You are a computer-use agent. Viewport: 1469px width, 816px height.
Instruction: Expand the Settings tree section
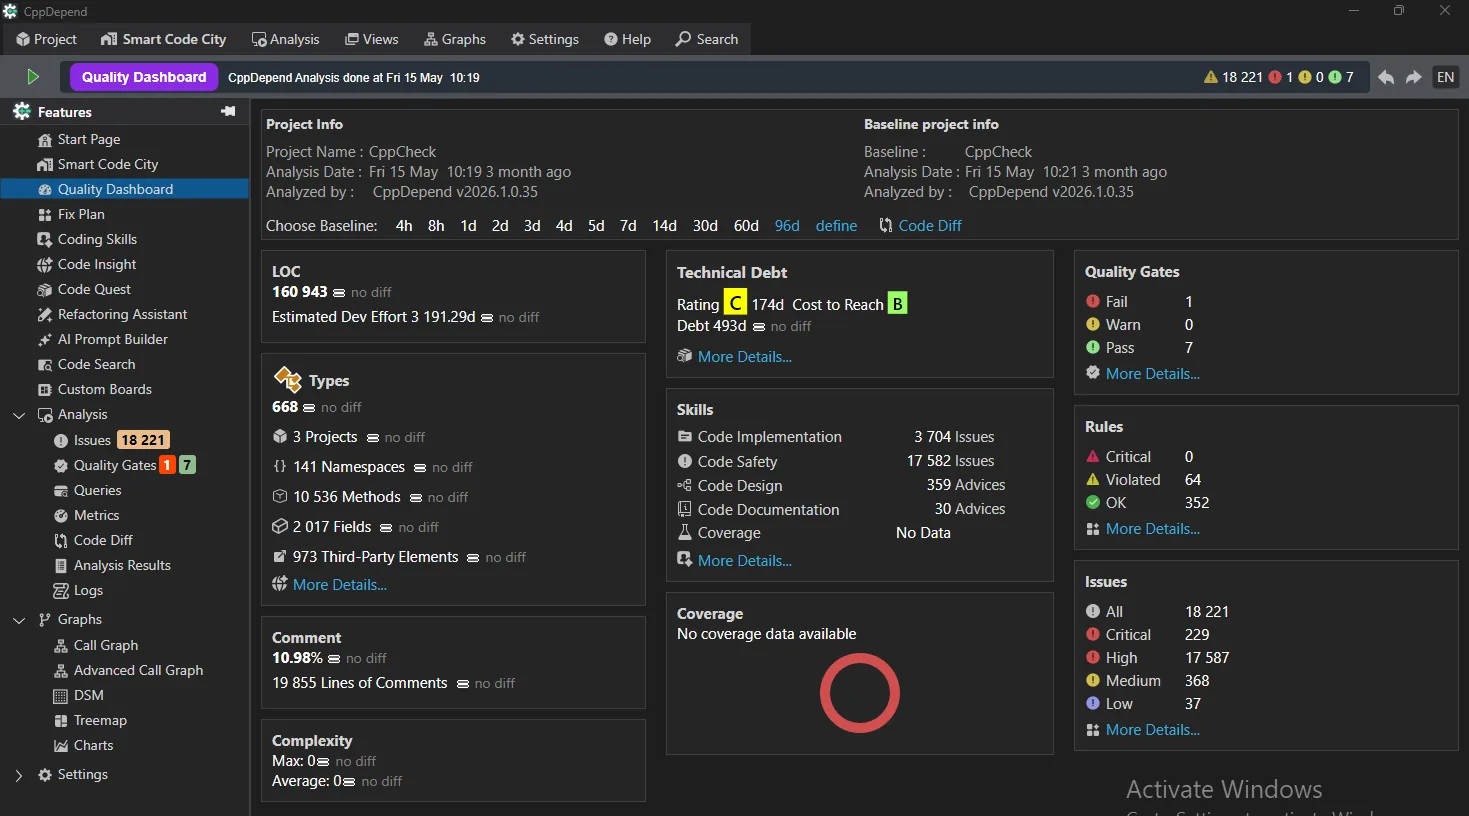[x=19, y=775]
